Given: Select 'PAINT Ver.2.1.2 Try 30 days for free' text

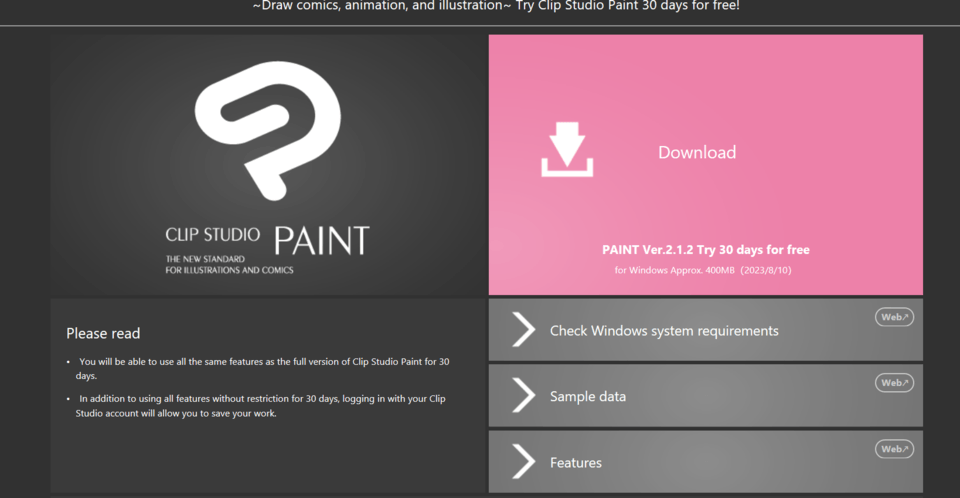Looking at the screenshot, I should click(705, 250).
